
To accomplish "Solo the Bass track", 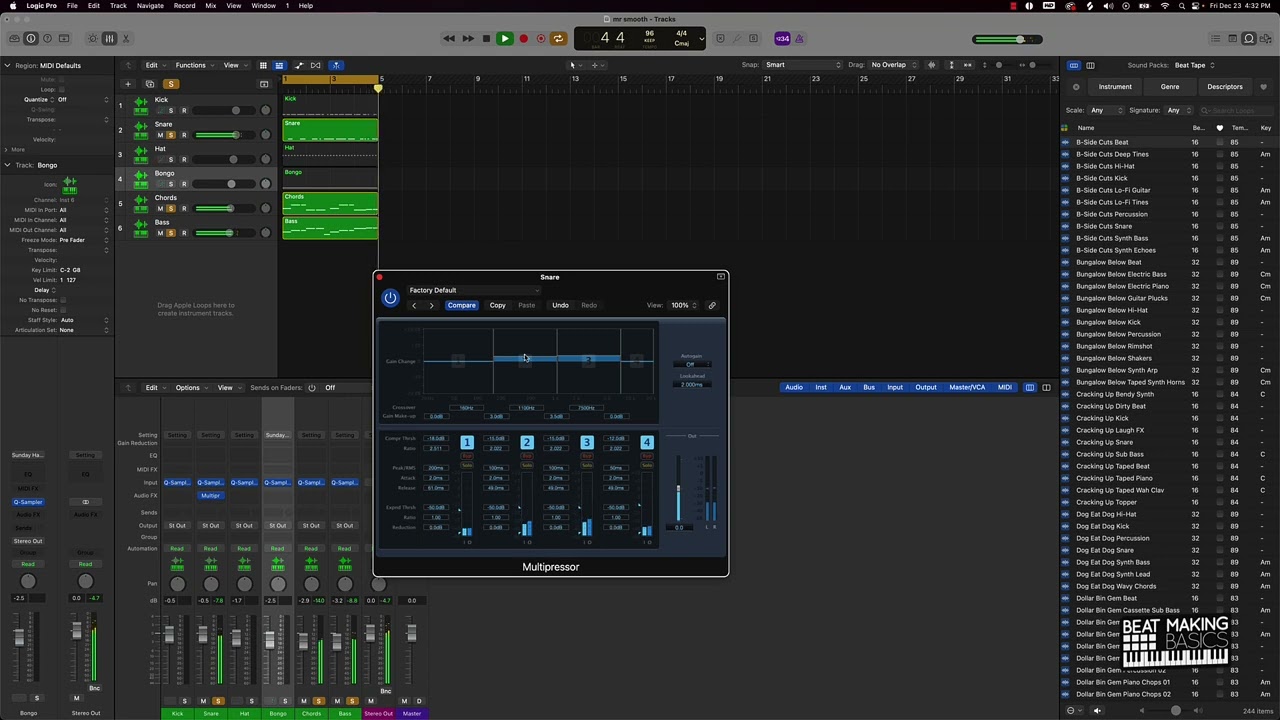I will click(171, 233).
